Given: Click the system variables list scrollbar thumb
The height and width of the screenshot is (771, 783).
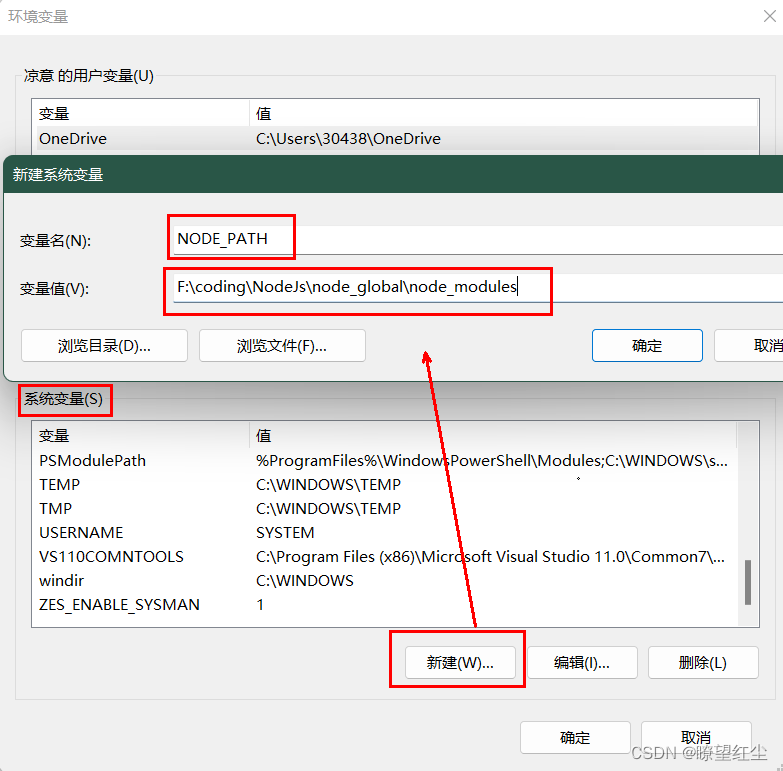Looking at the screenshot, I should 748,582.
